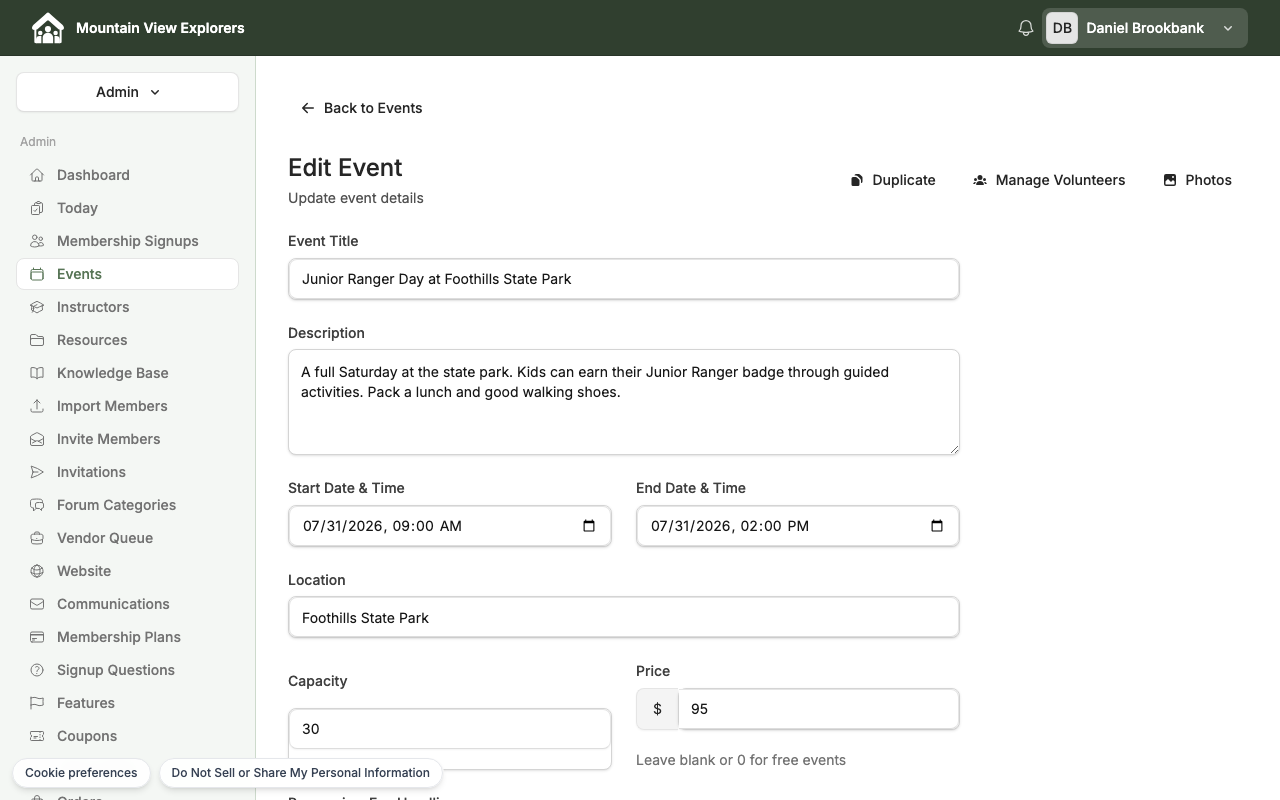Click the Duplicate copy icon

pyautogui.click(x=857, y=180)
